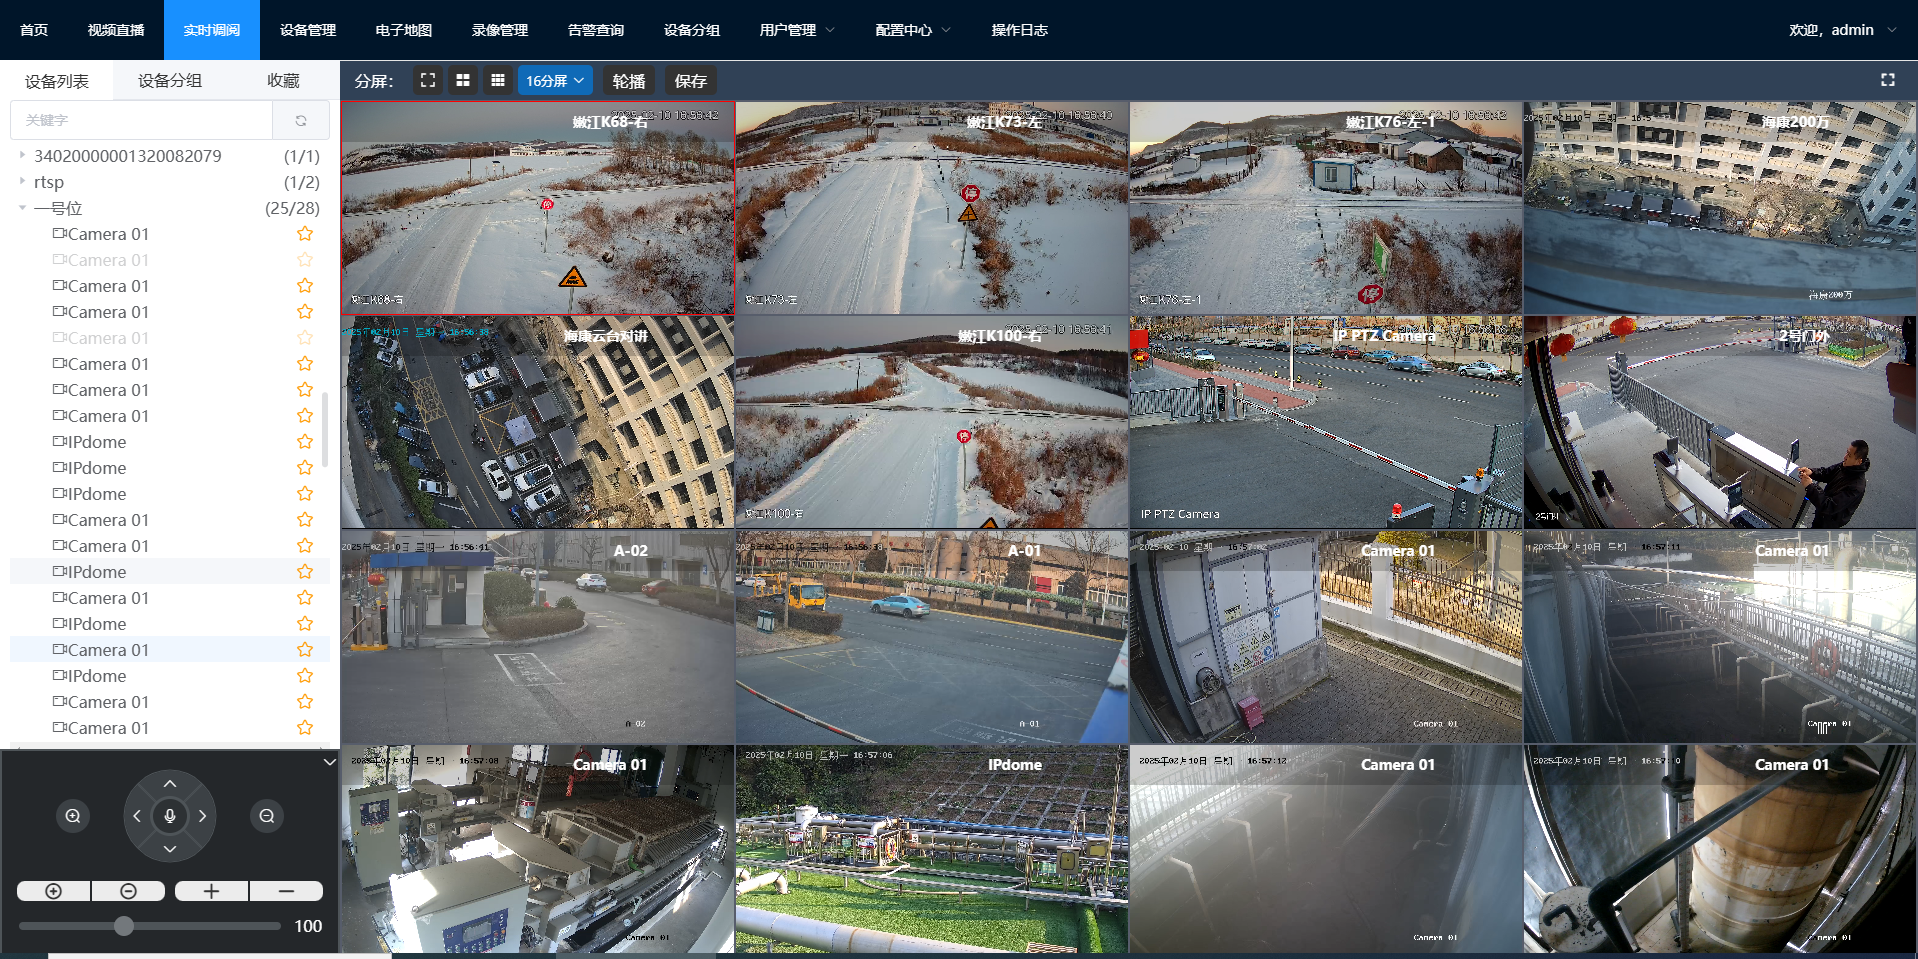Select the IP PTZ Camera video tile

click(x=1326, y=422)
